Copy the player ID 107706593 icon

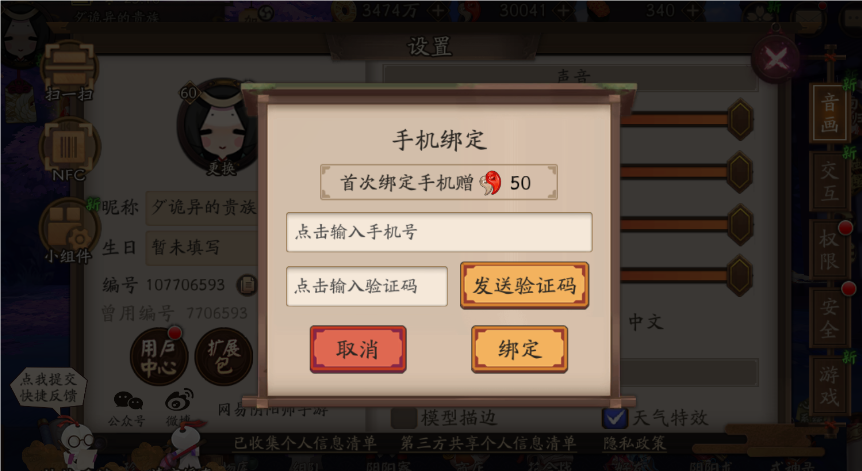[x=247, y=285]
